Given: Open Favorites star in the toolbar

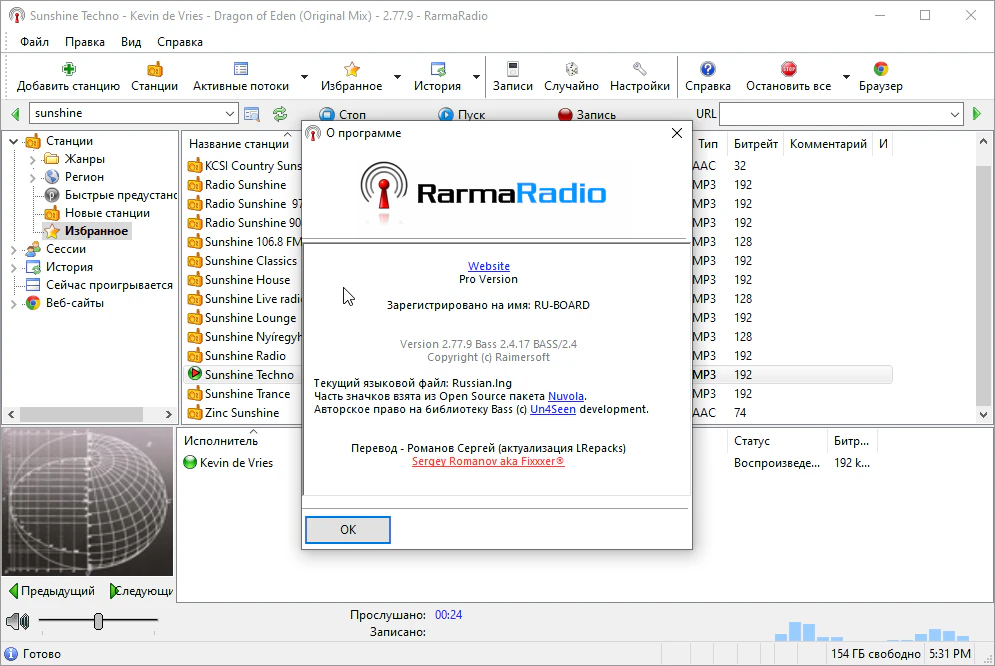Looking at the screenshot, I should pos(352,69).
